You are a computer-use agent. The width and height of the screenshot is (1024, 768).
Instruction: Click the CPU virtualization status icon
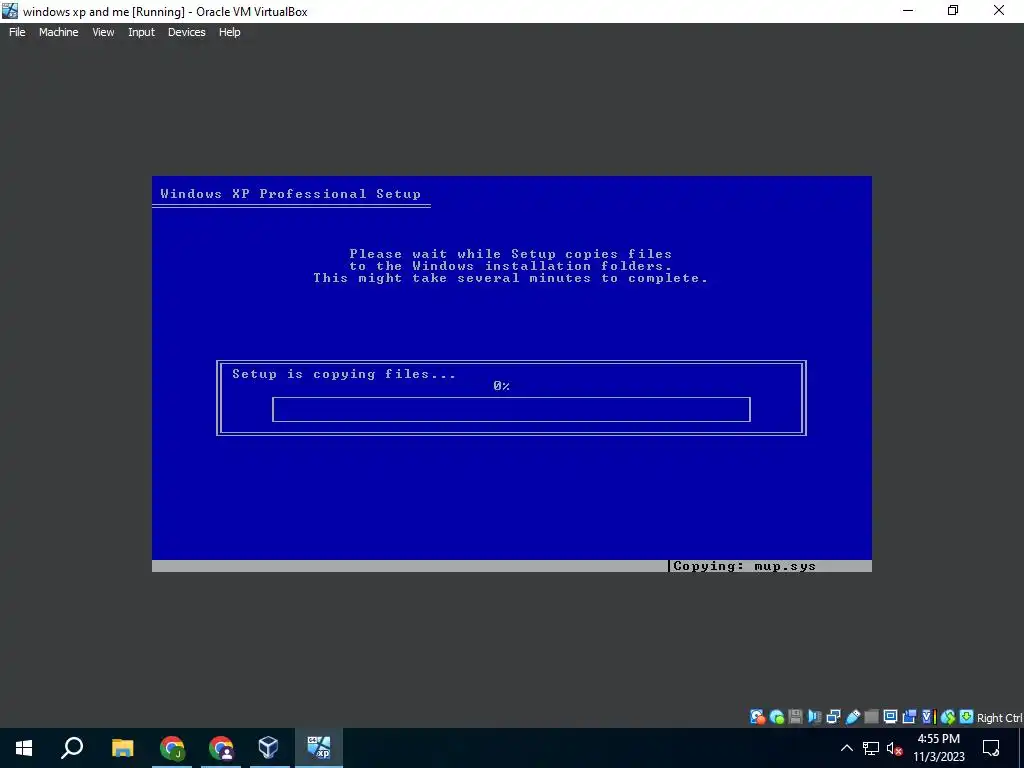point(929,717)
